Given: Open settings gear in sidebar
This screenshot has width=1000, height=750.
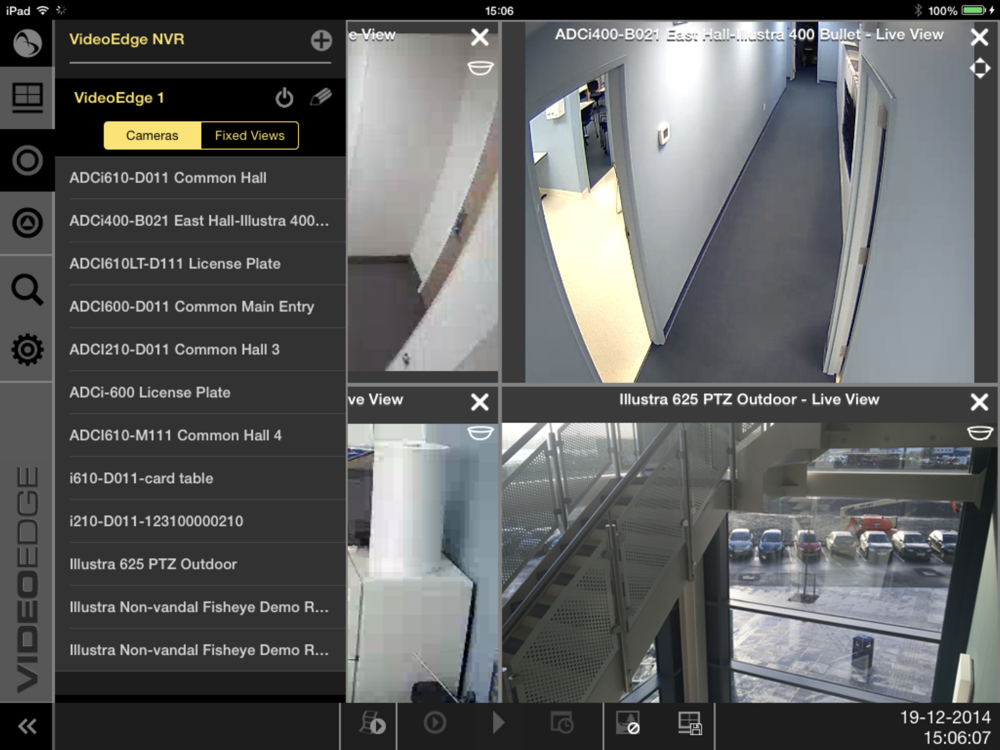Looking at the screenshot, I should click(27, 349).
